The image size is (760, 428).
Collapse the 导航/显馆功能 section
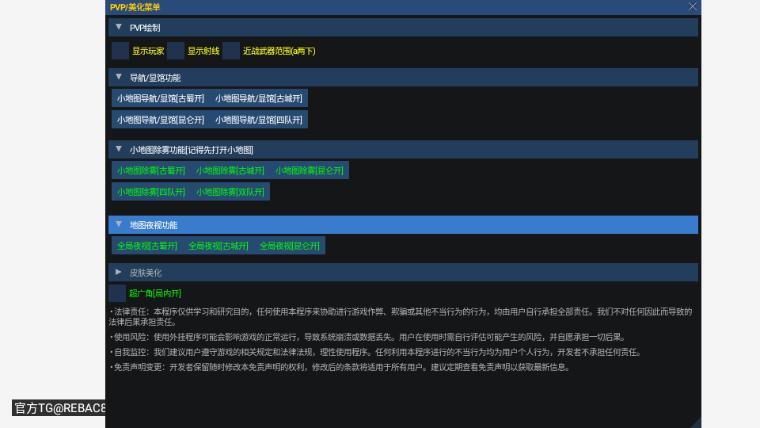tap(119, 77)
